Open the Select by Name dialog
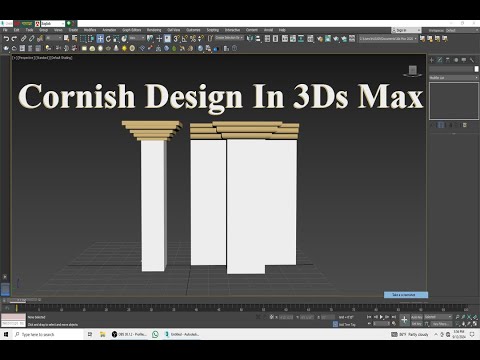 pos(75,39)
